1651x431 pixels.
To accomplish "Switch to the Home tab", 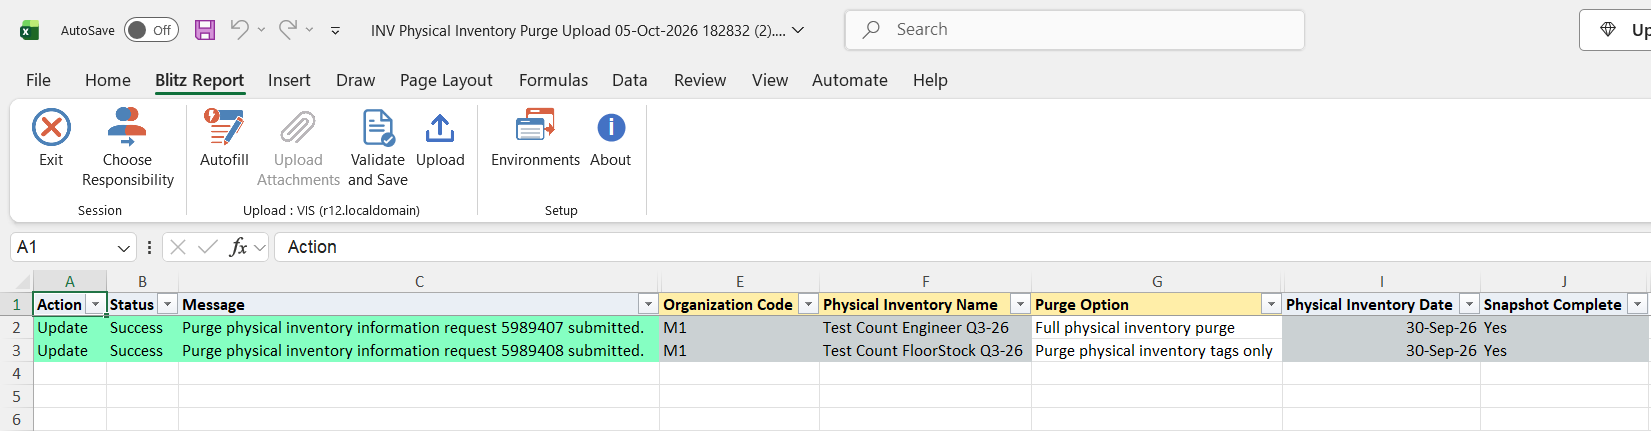I will point(108,80).
